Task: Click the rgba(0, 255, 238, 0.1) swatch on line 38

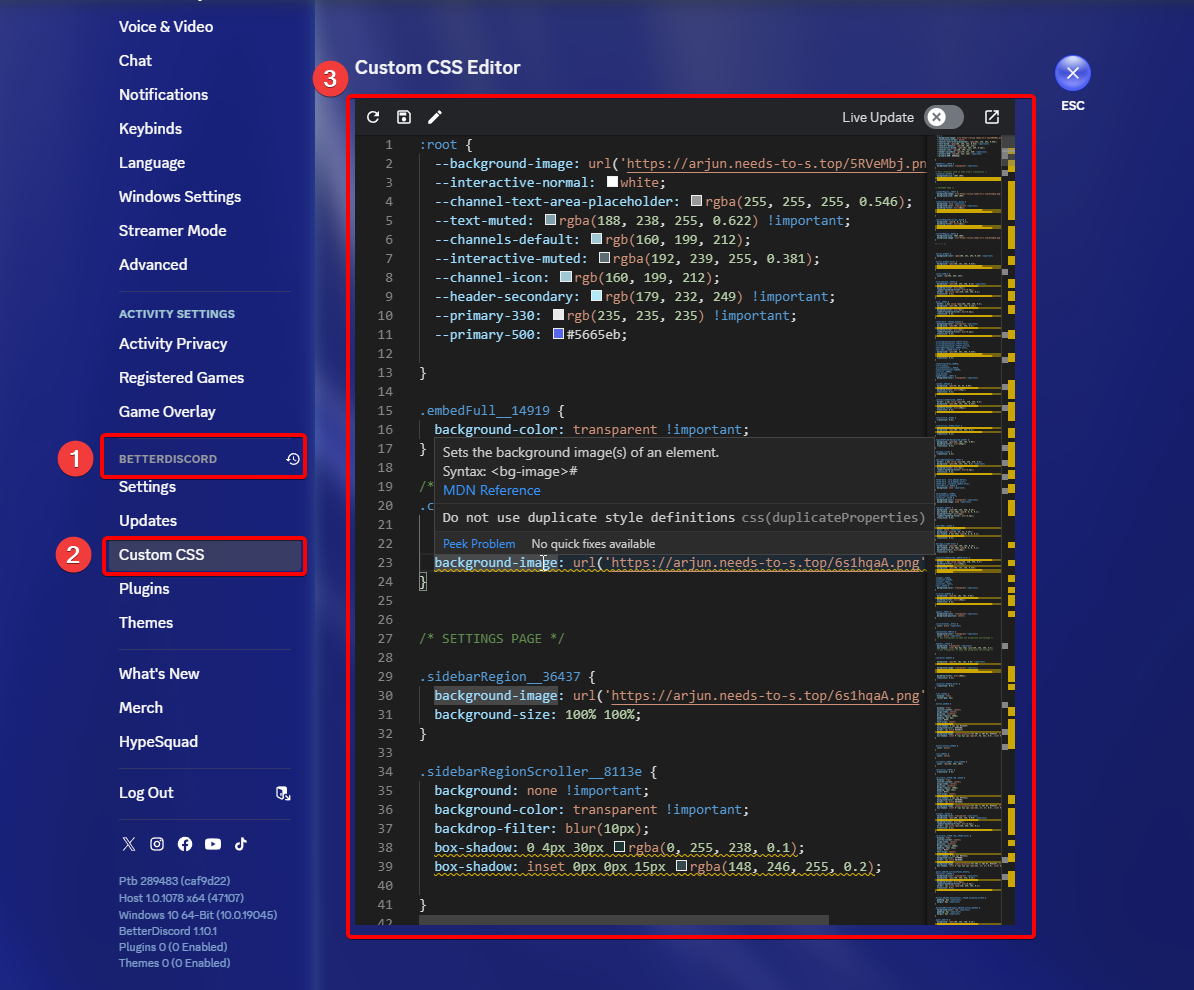Action: (x=619, y=847)
